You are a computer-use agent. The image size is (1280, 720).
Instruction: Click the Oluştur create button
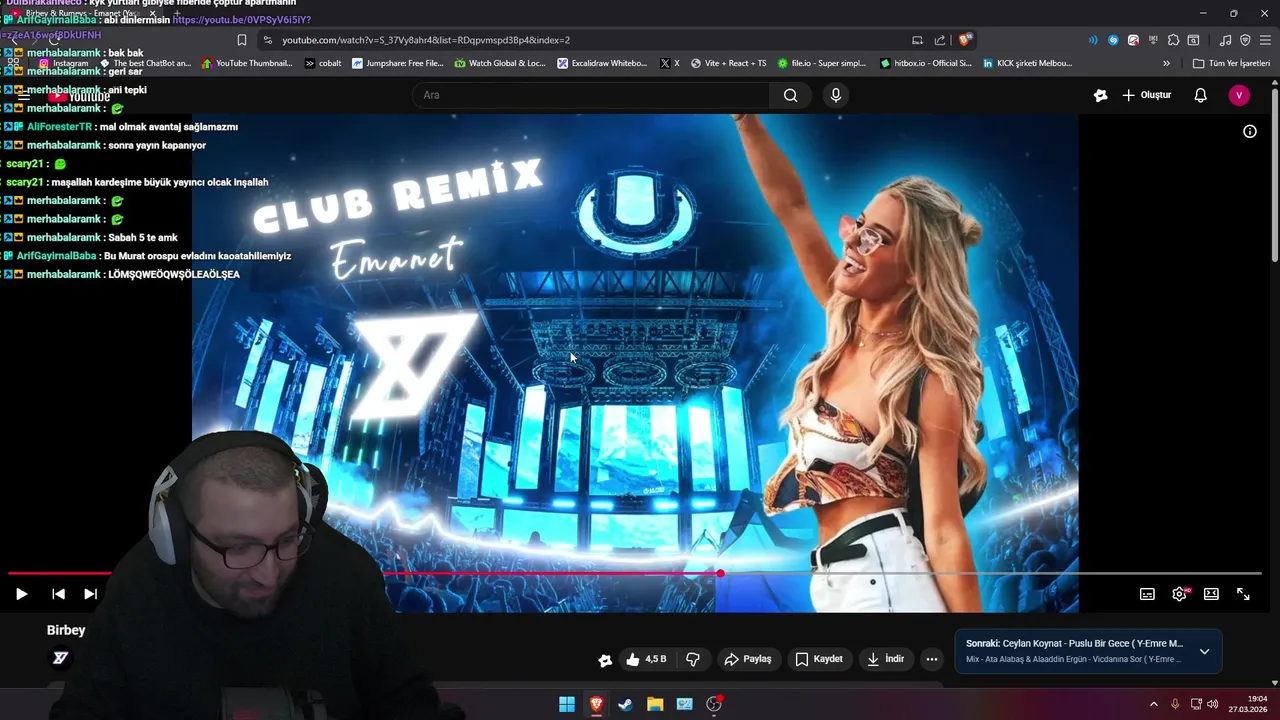[1146, 95]
